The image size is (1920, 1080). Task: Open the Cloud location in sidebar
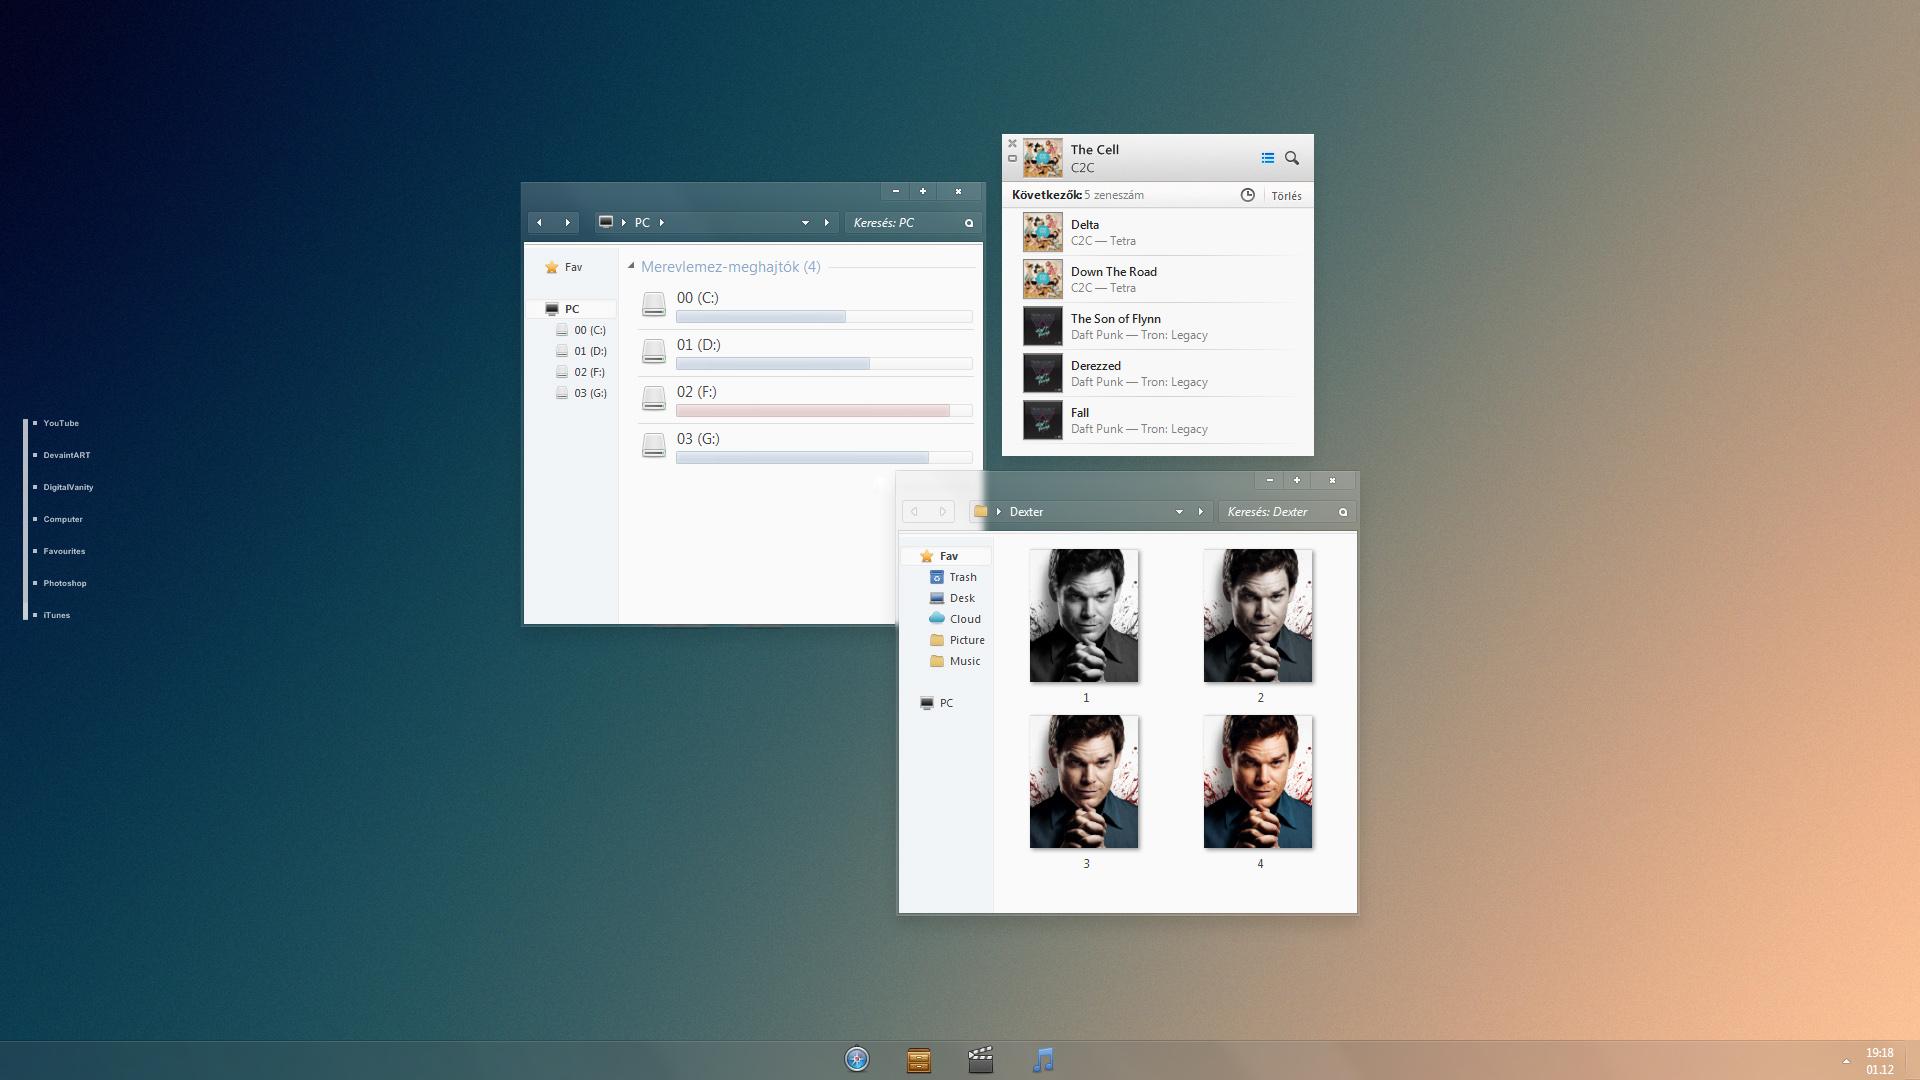964,619
